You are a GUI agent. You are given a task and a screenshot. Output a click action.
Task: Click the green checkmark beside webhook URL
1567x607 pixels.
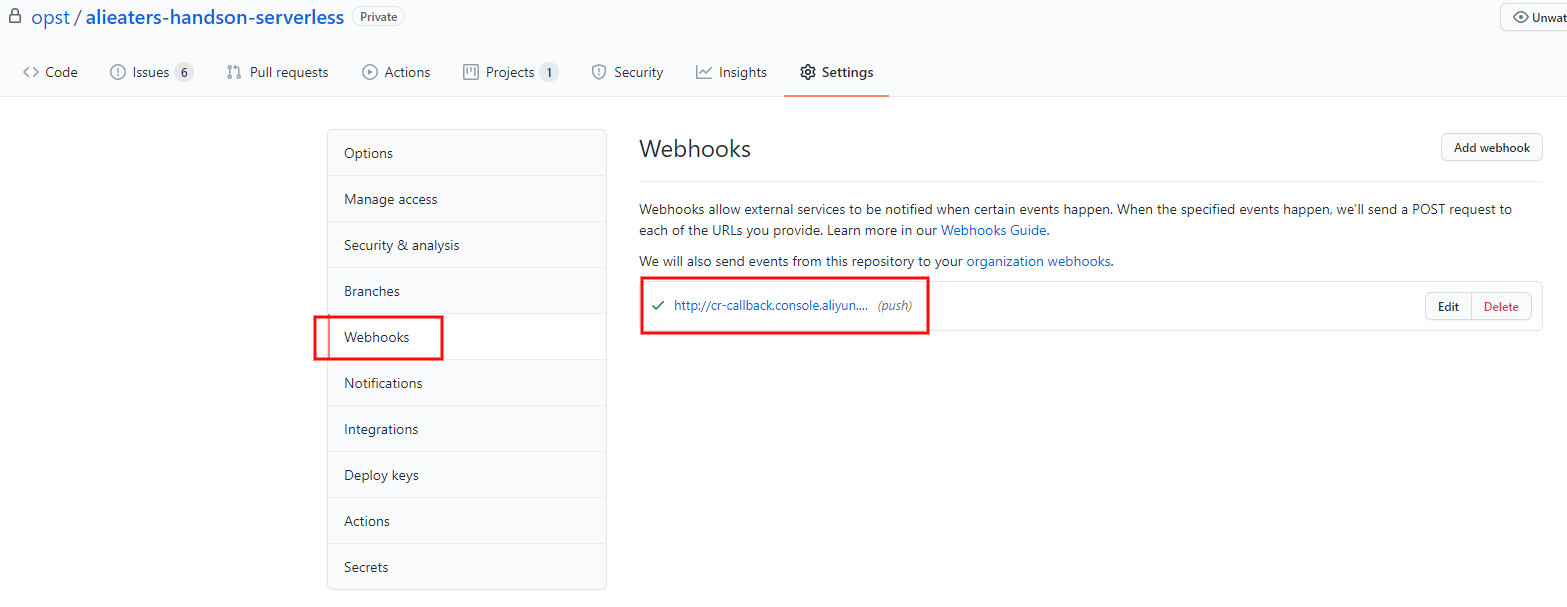tap(657, 306)
